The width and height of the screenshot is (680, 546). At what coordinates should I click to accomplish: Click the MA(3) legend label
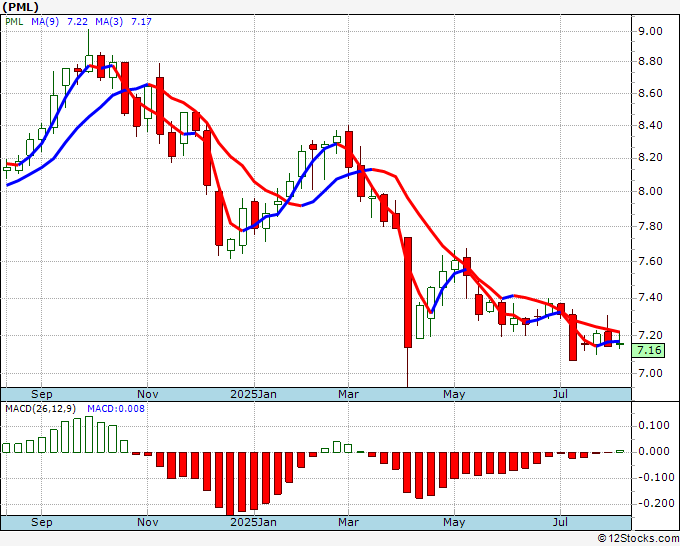click(x=109, y=21)
